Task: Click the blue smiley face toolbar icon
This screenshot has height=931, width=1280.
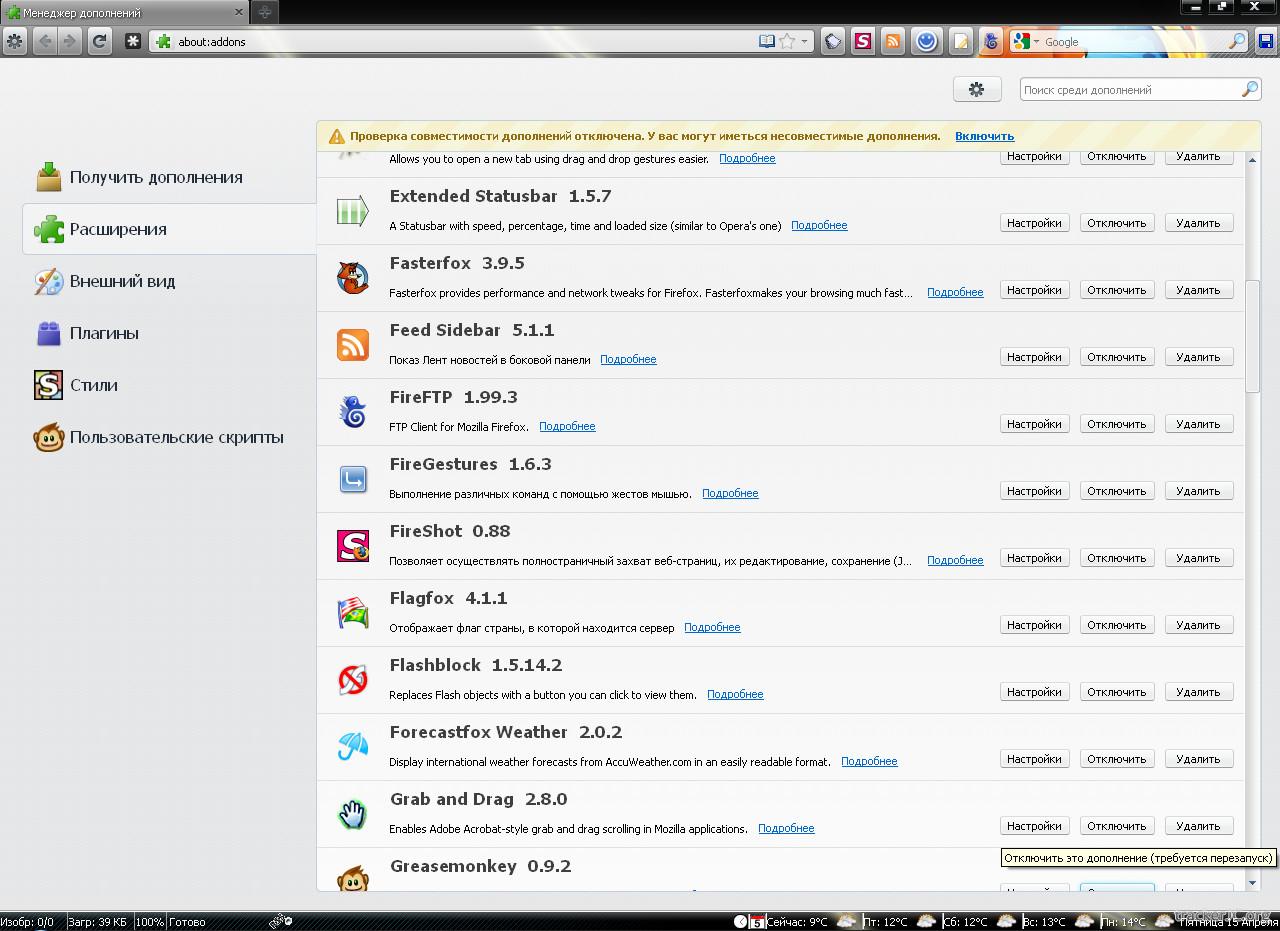Action: point(926,41)
